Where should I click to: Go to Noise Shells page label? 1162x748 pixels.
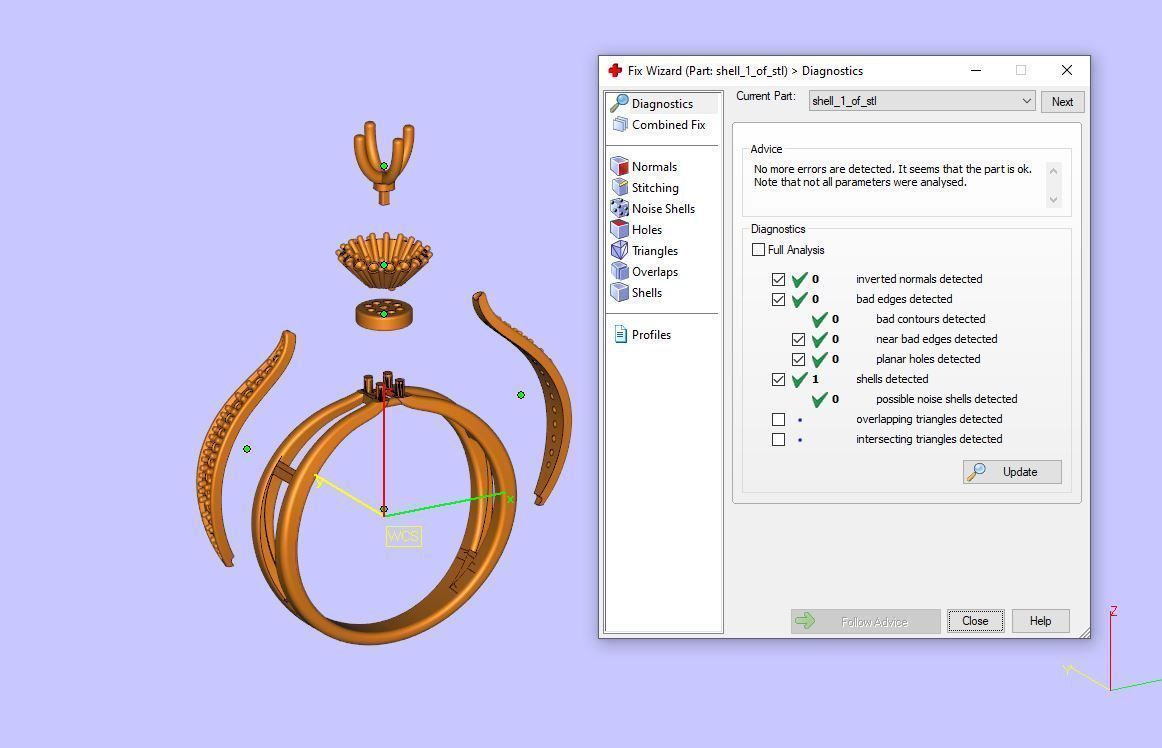(663, 208)
